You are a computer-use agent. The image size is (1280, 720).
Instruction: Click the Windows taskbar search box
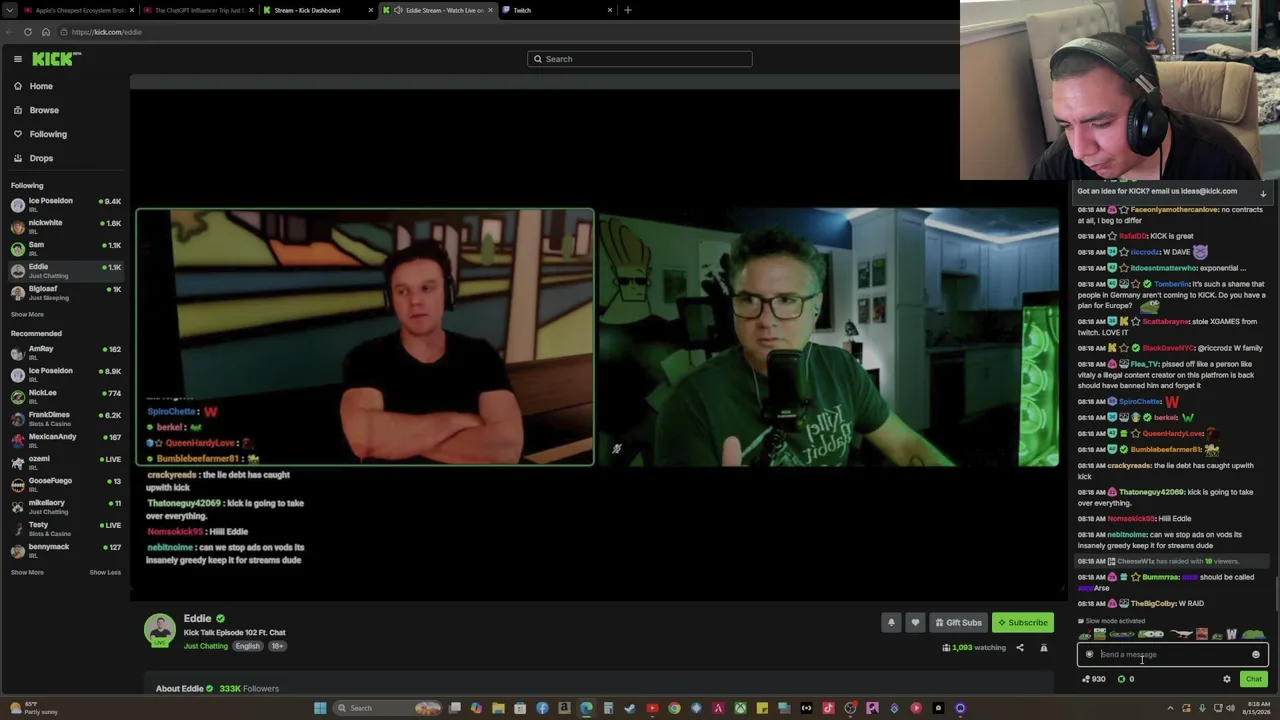pyautogui.click(x=388, y=708)
